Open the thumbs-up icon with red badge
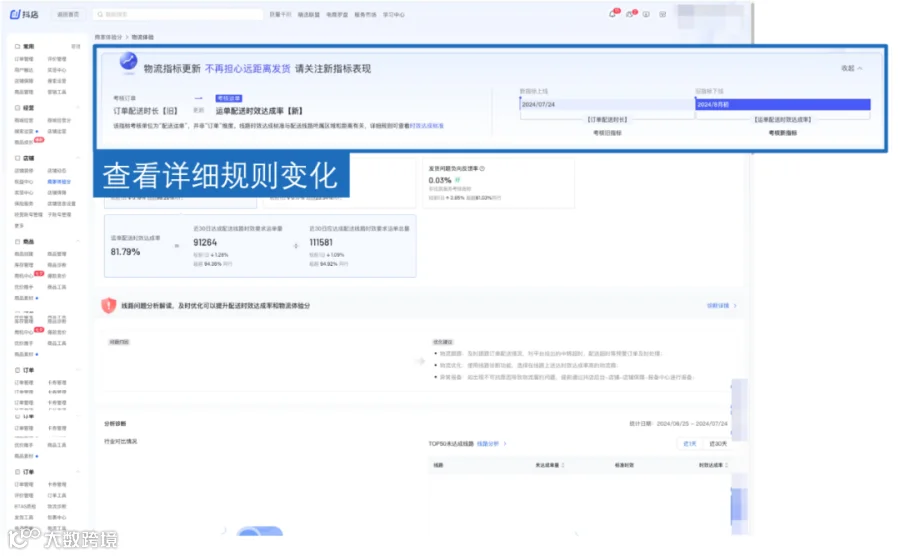The width and height of the screenshot is (900, 556). (630, 14)
